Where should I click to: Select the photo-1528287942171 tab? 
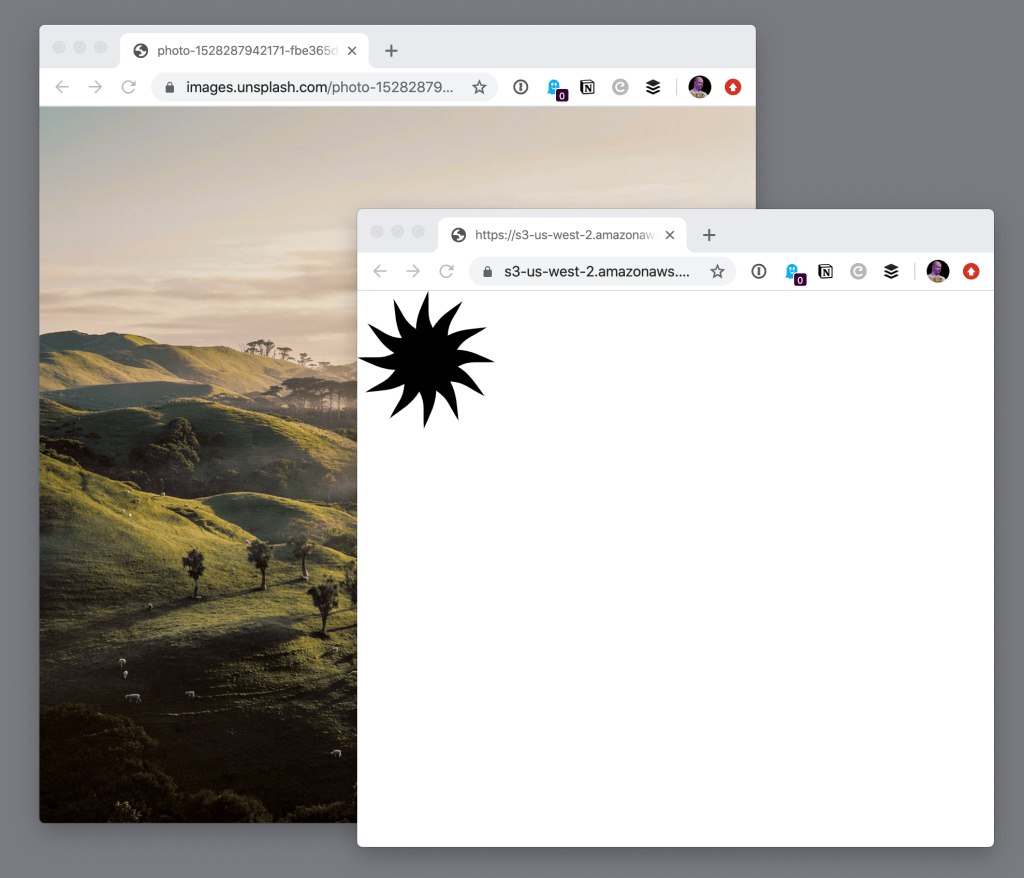(244, 50)
